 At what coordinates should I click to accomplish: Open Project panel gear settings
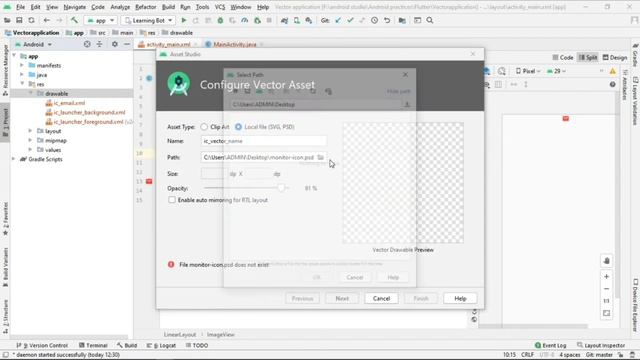(115, 44)
